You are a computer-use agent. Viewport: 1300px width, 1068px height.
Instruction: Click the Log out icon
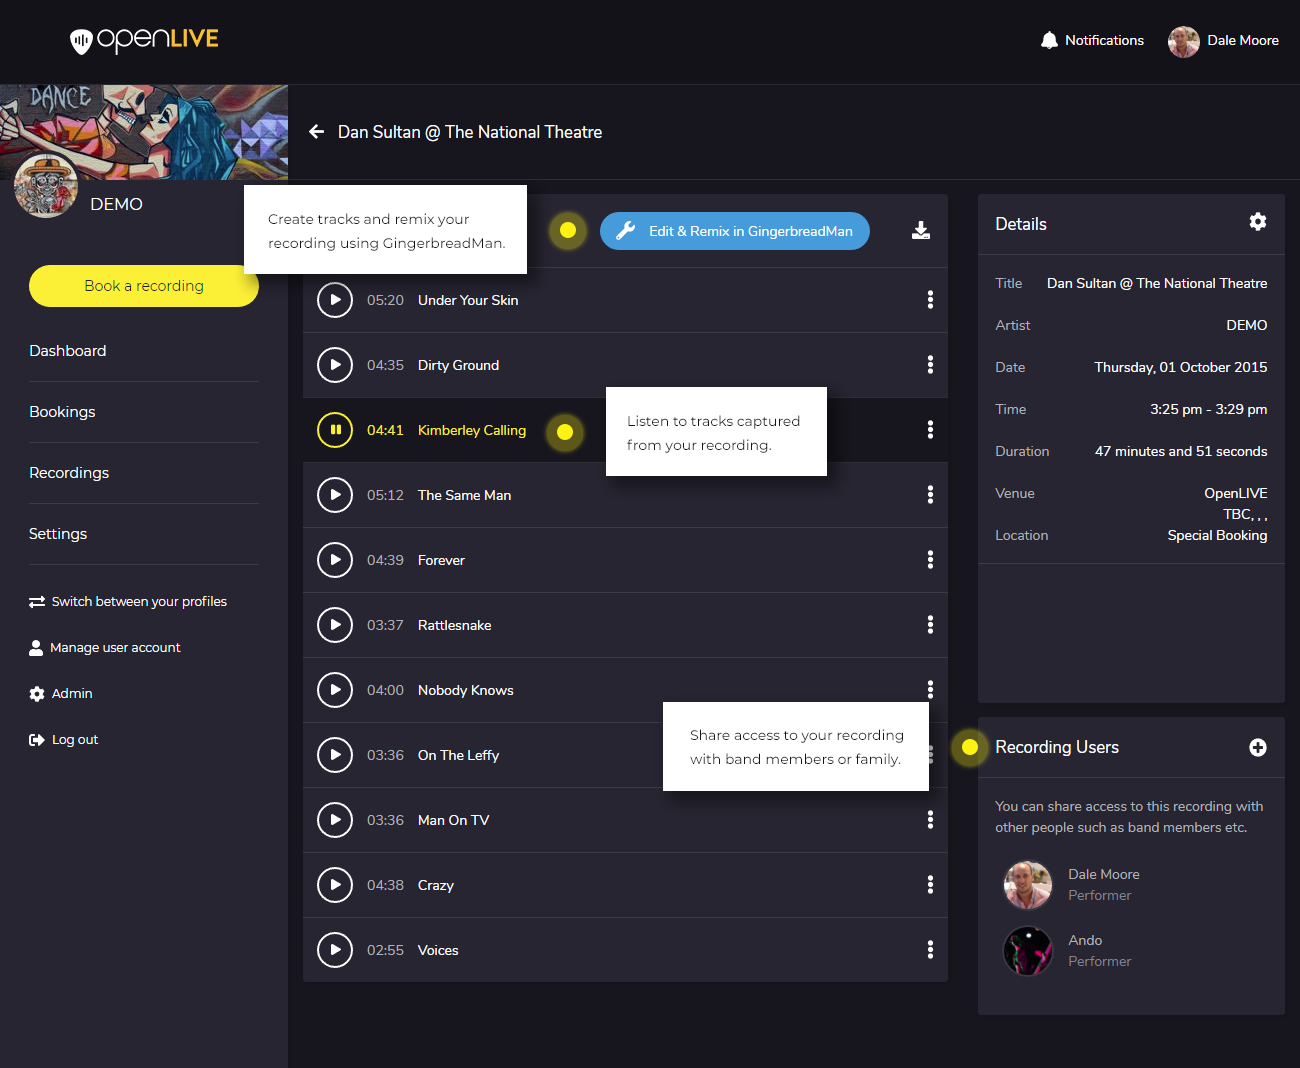pyautogui.click(x=34, y=739)
